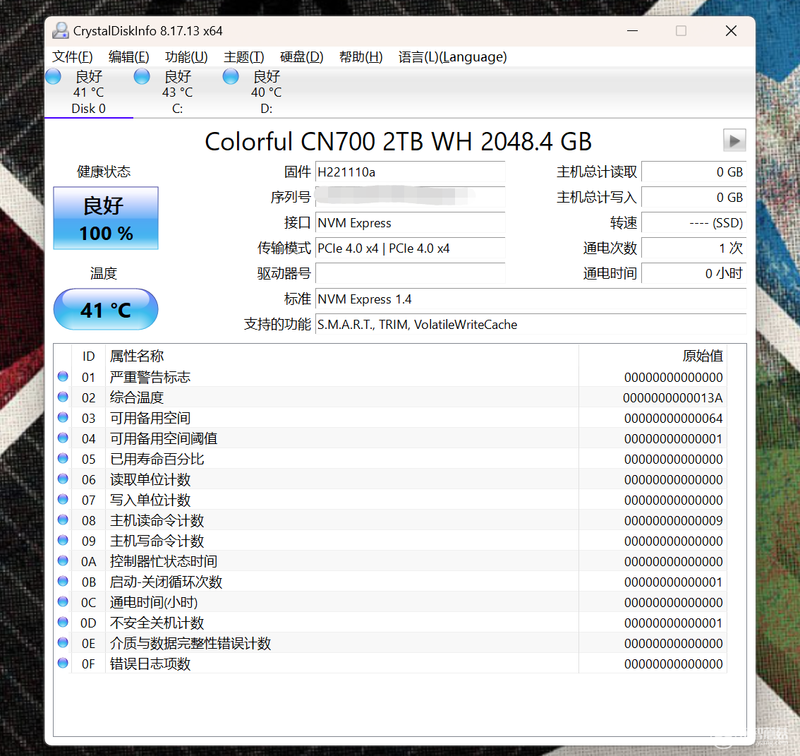Click the 主机总计写入 value 0 GB
This screenshot has width=800, height=756.
(694, 197)
